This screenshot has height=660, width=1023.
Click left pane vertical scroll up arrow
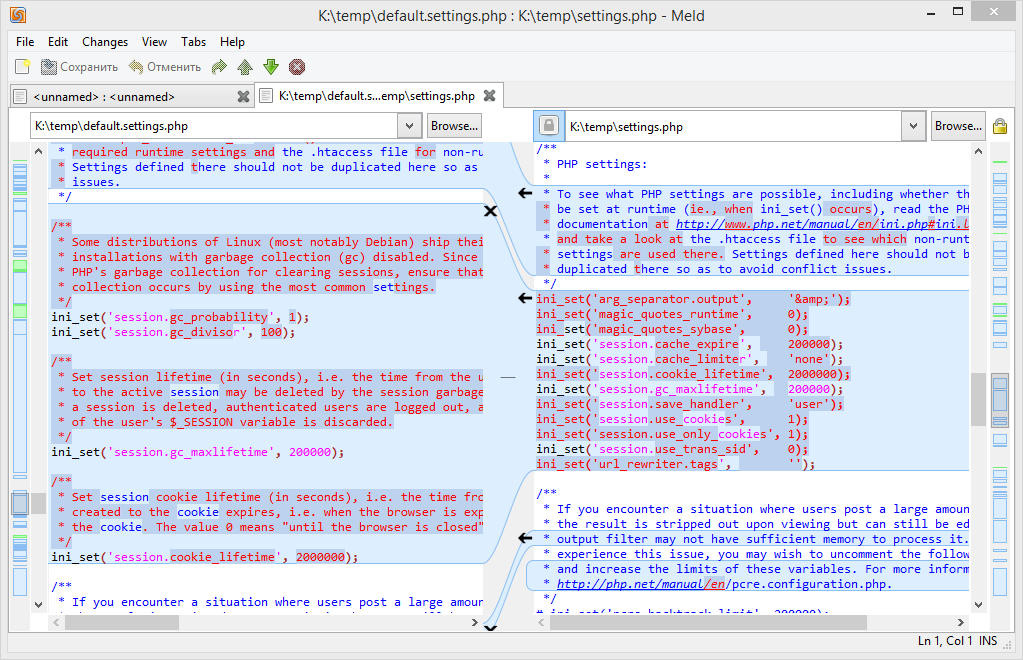pyautogui.click(x=38, y=151)
